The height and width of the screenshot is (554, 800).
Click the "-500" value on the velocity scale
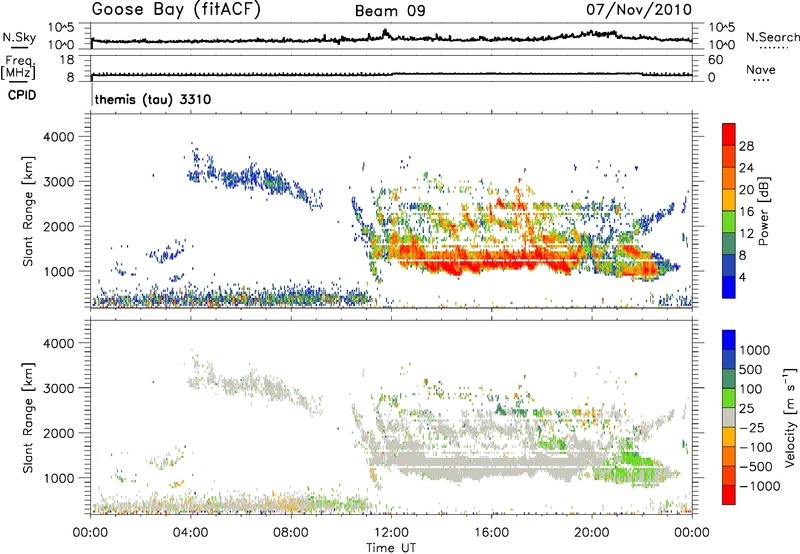[756, 466]
